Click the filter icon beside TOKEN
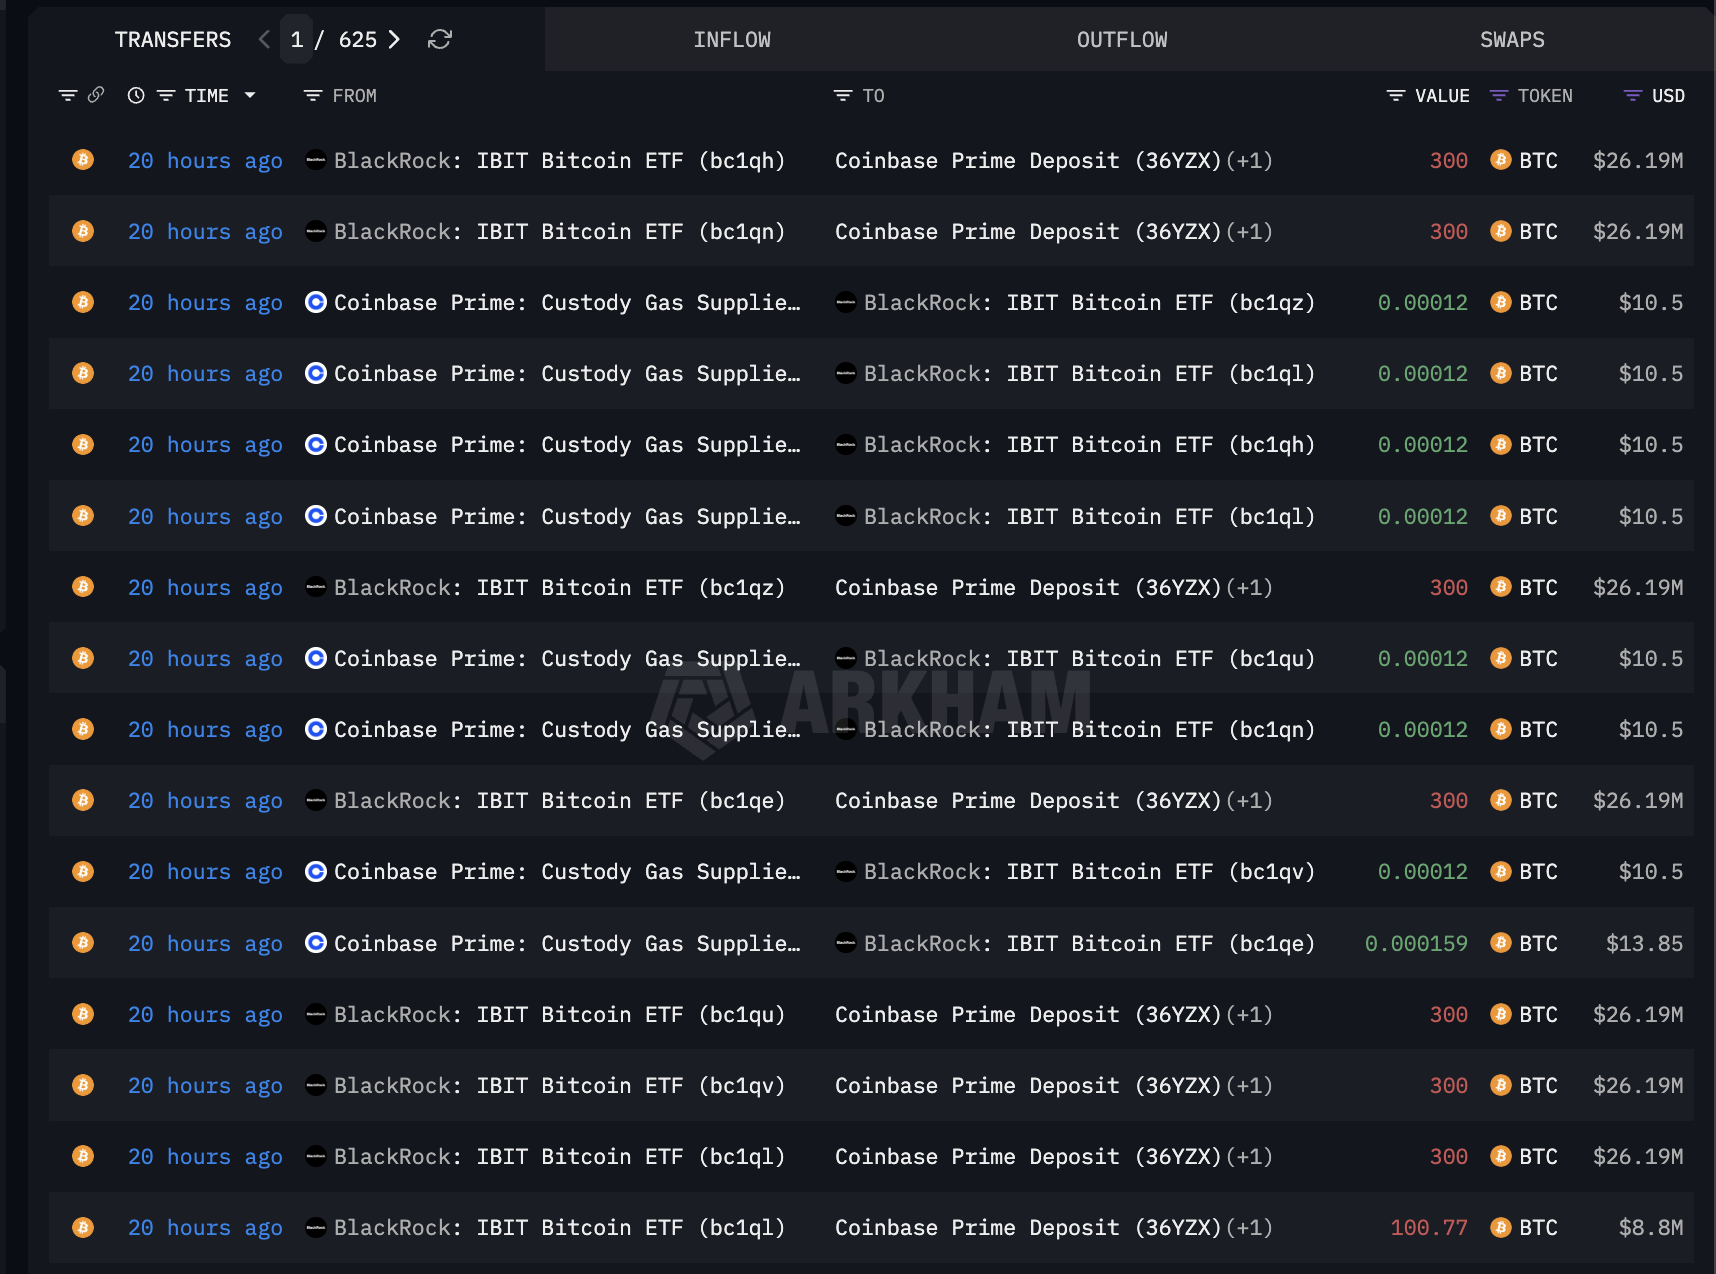This screenshot has width=1716, height=1274. [x=1497, y=95]
